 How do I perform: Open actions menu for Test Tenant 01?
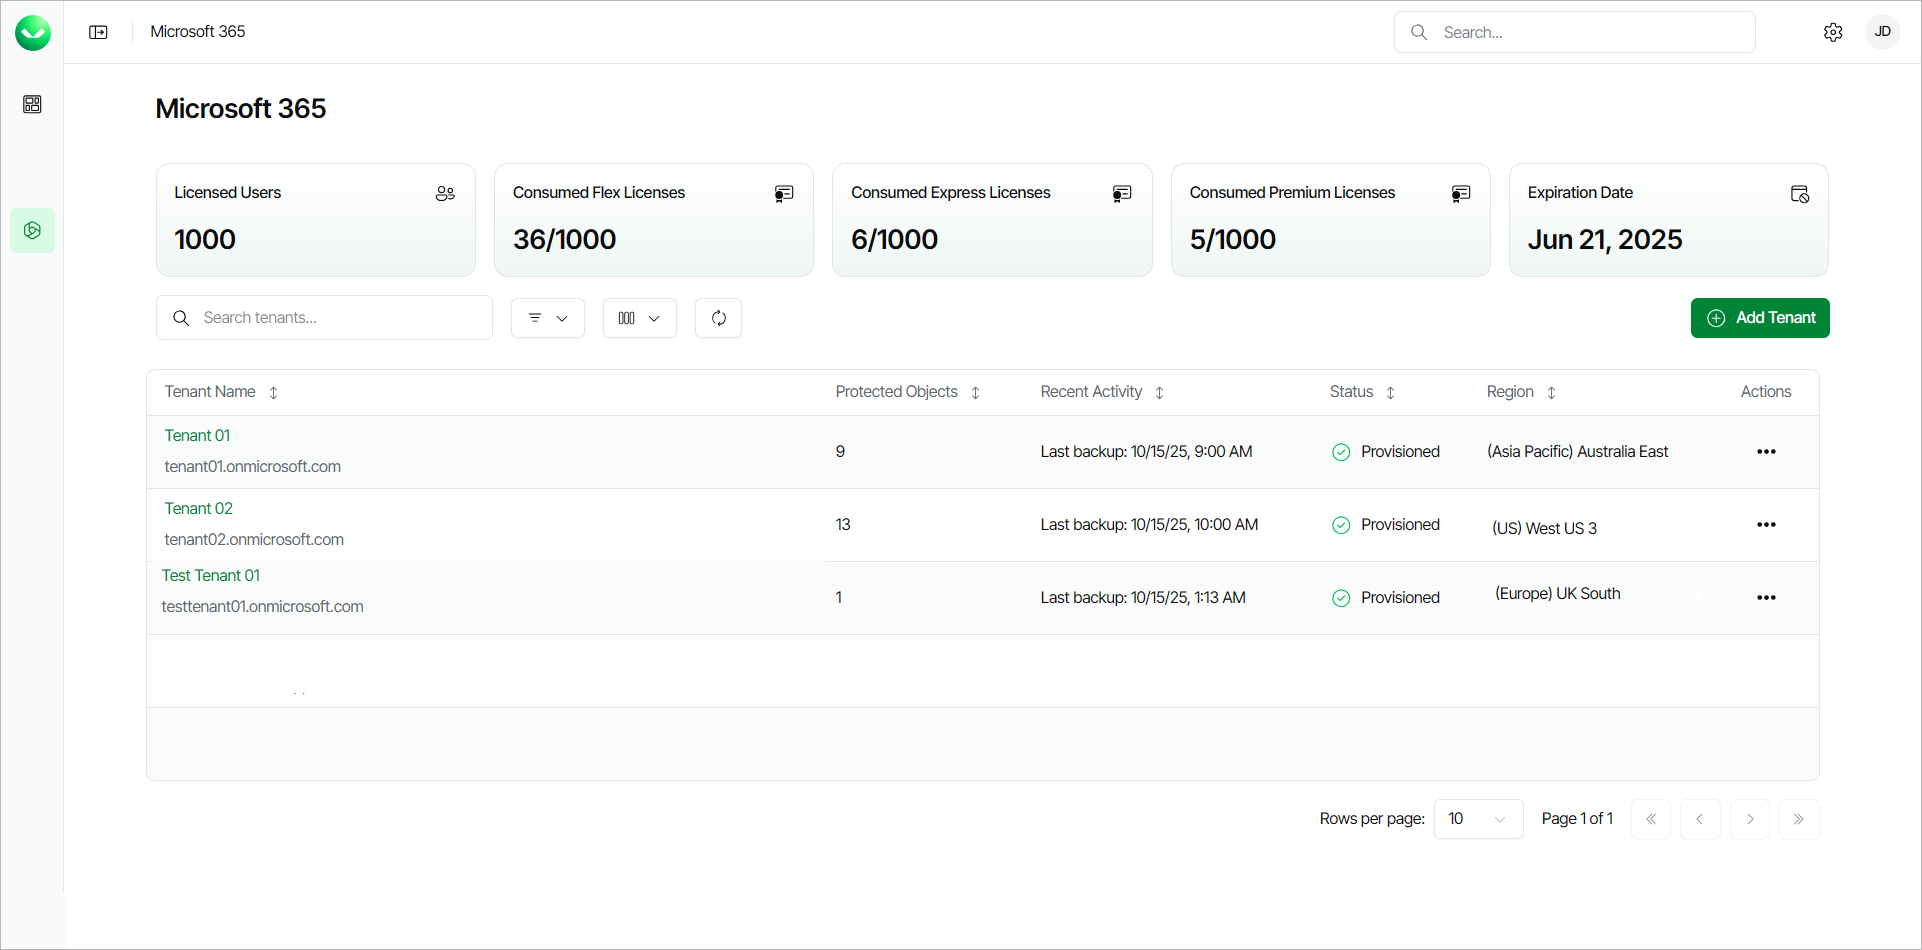(1766, 598)
